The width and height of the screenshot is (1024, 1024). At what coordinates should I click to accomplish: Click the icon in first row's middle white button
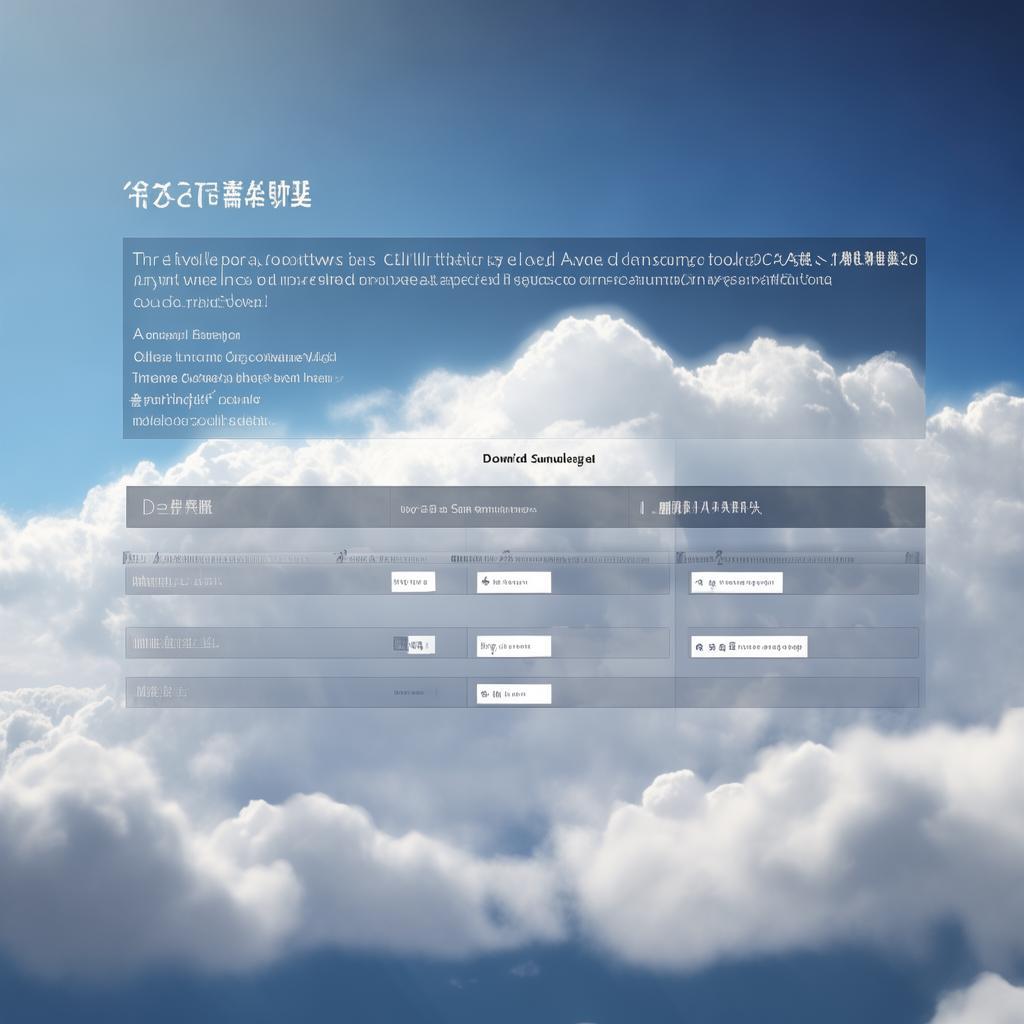coord(485,582)
